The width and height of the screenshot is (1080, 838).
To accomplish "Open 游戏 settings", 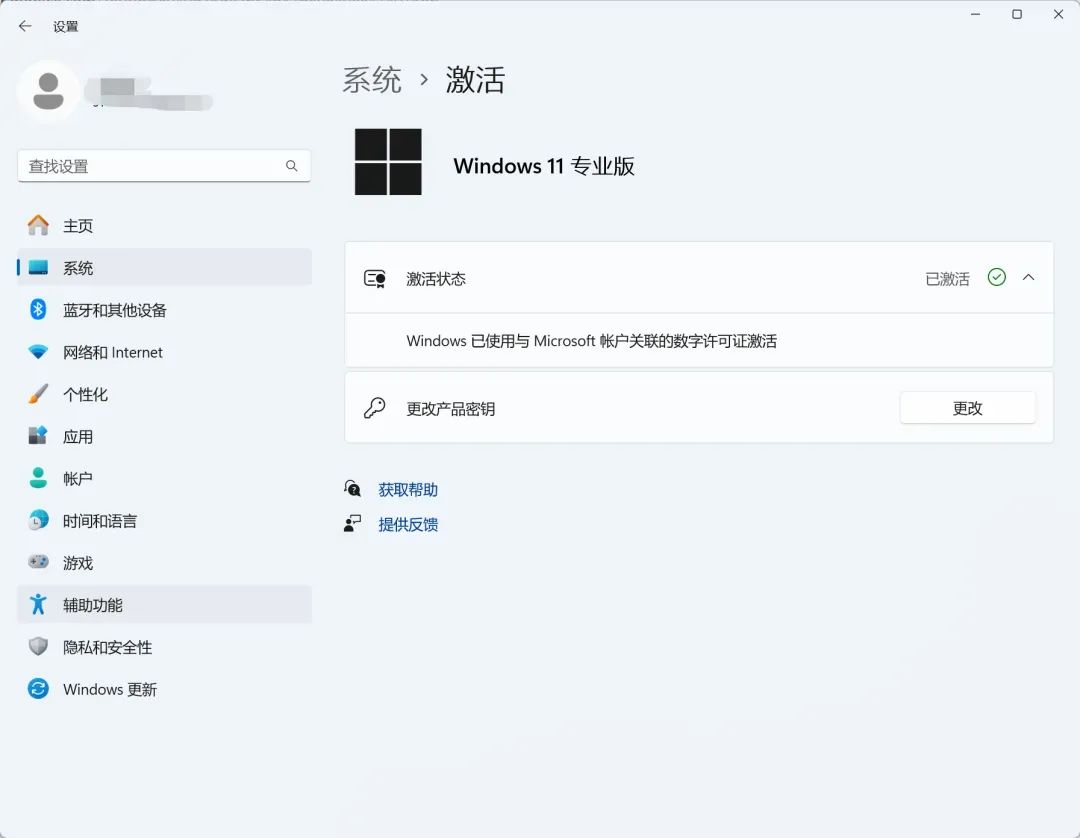I will [x=165, y=563].
